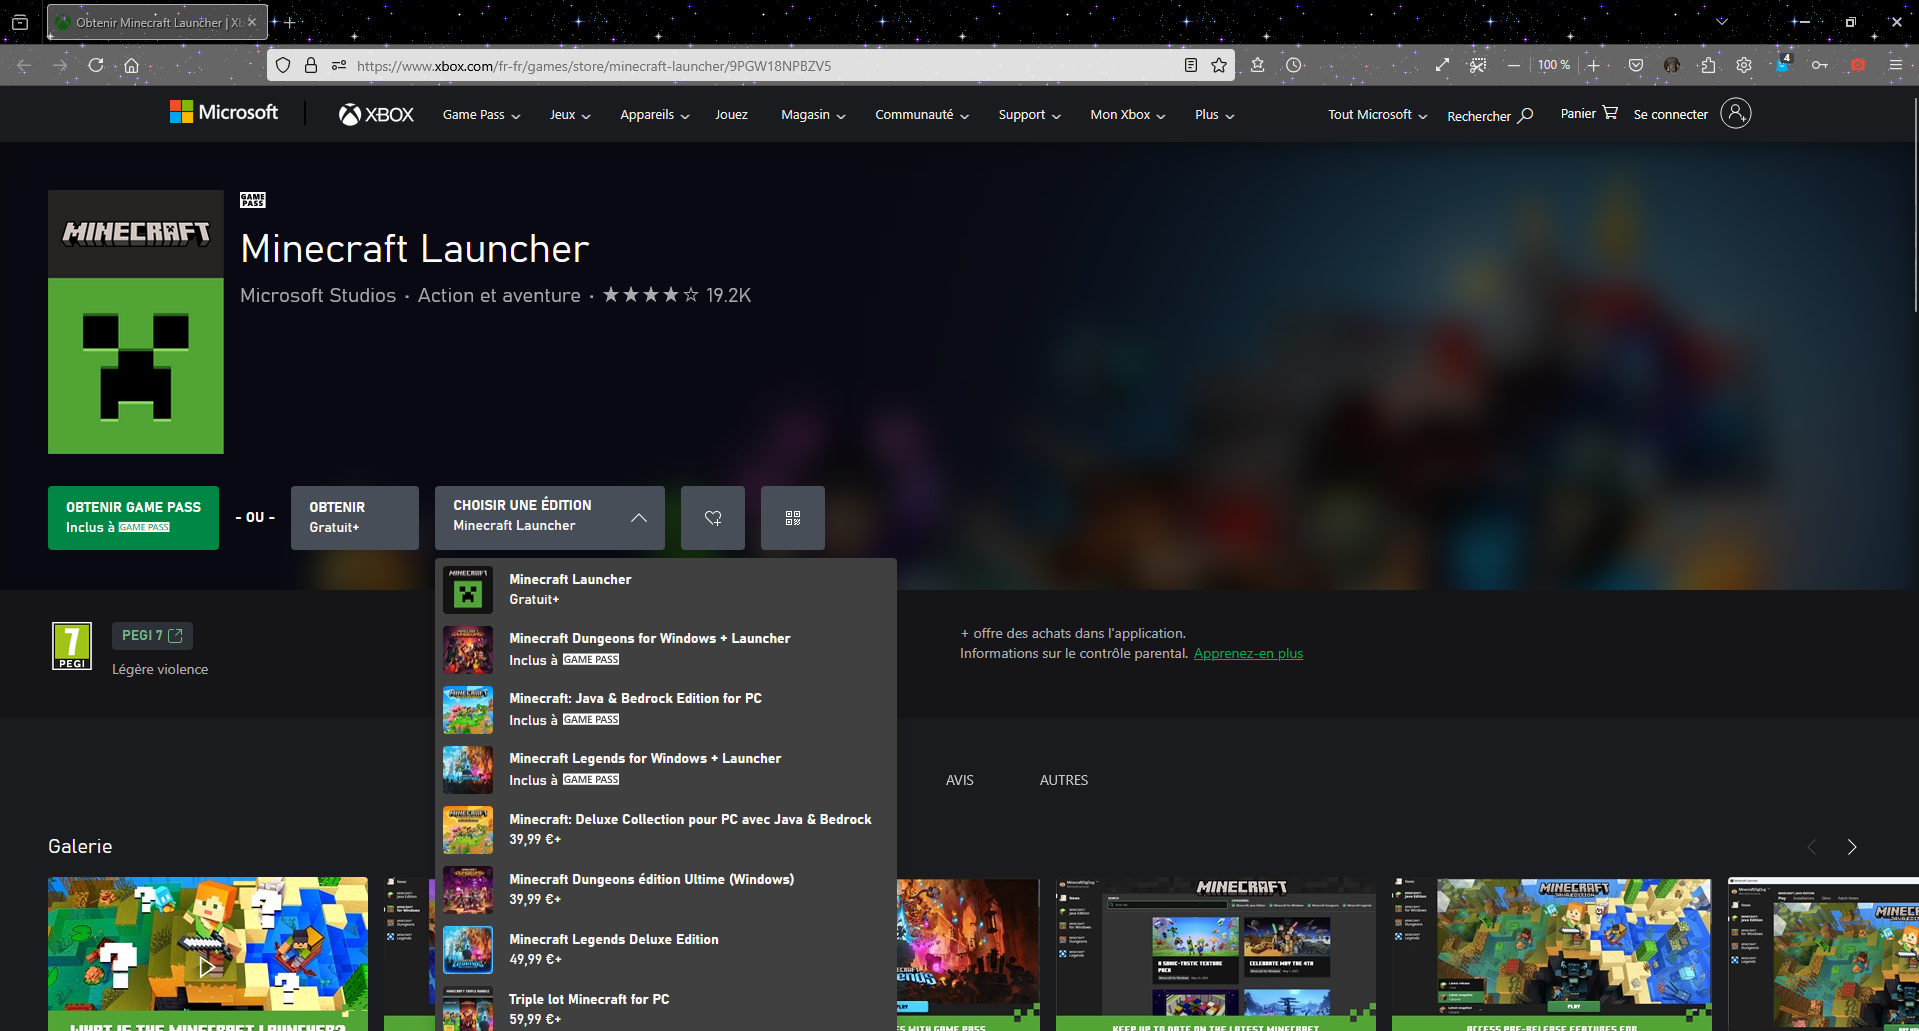
Task: Expand the Communauté menu
Action: point(922,115)
